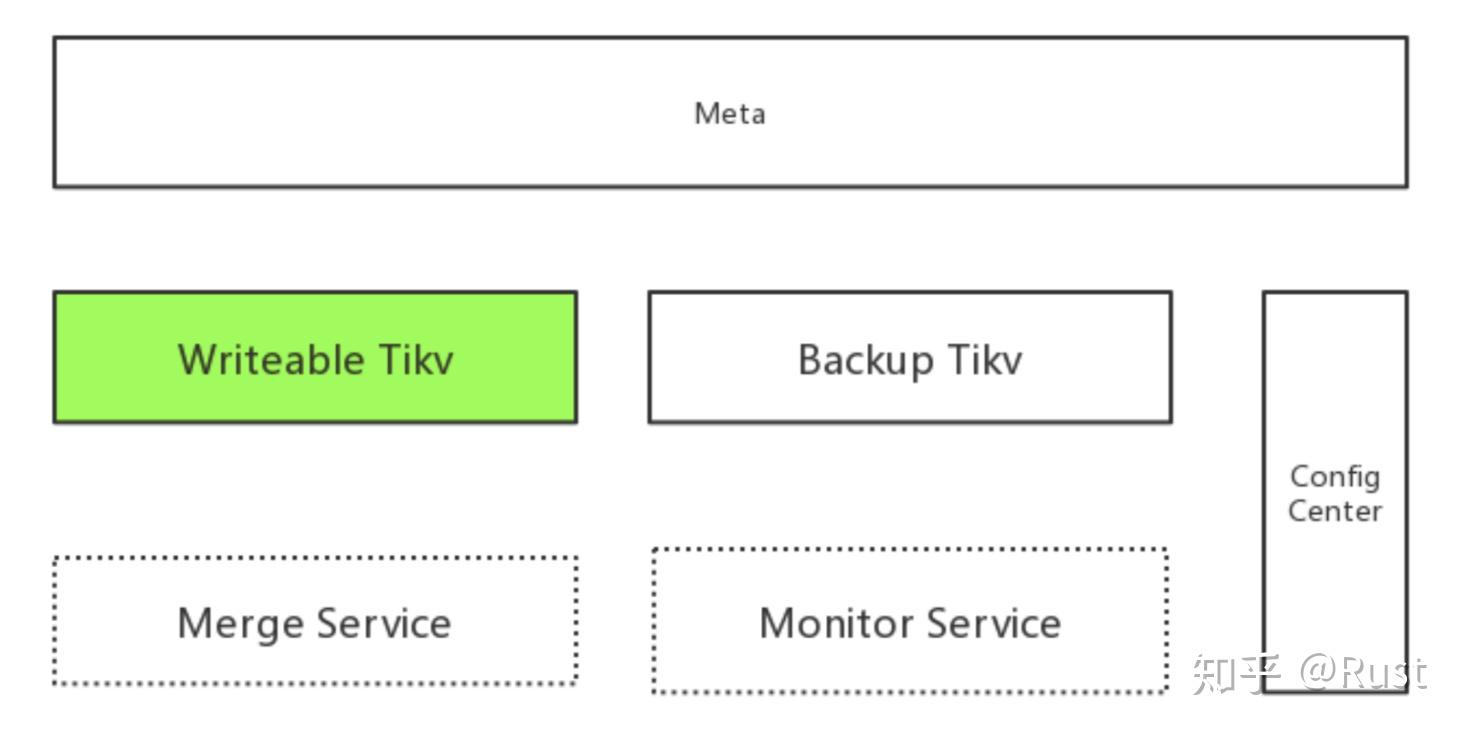Click the "Config Center" label text
This screenshot has width=1464, height=732.
[1335, 493]
